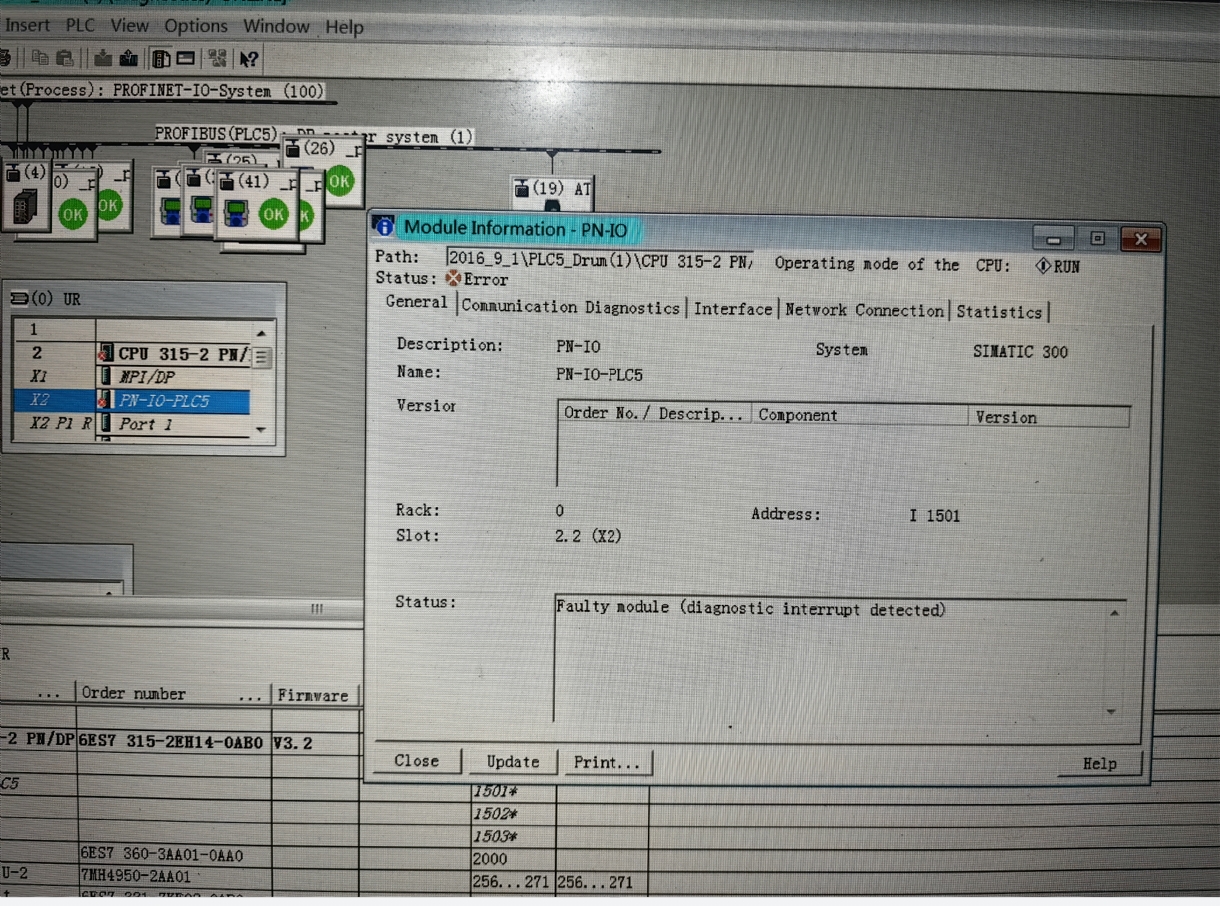Click the (0) UR rack icon

(18, 299)
